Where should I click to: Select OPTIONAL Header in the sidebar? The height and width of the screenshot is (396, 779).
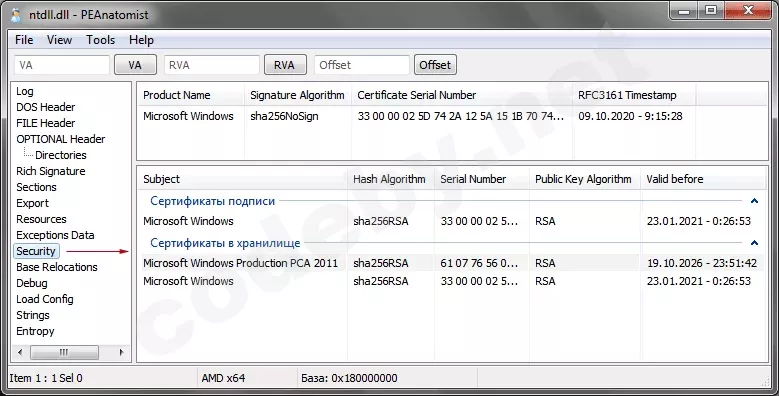coord(61,139)
